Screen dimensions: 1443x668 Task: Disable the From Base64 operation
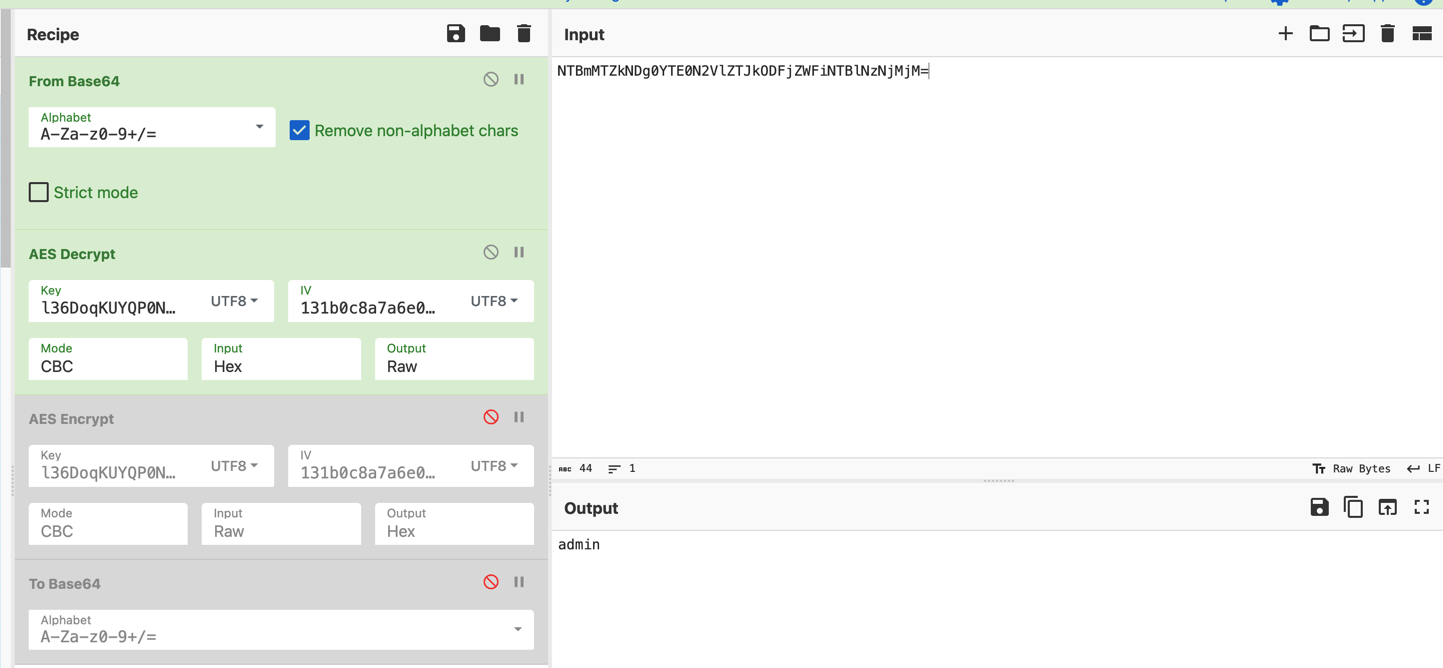click(491, 80)
